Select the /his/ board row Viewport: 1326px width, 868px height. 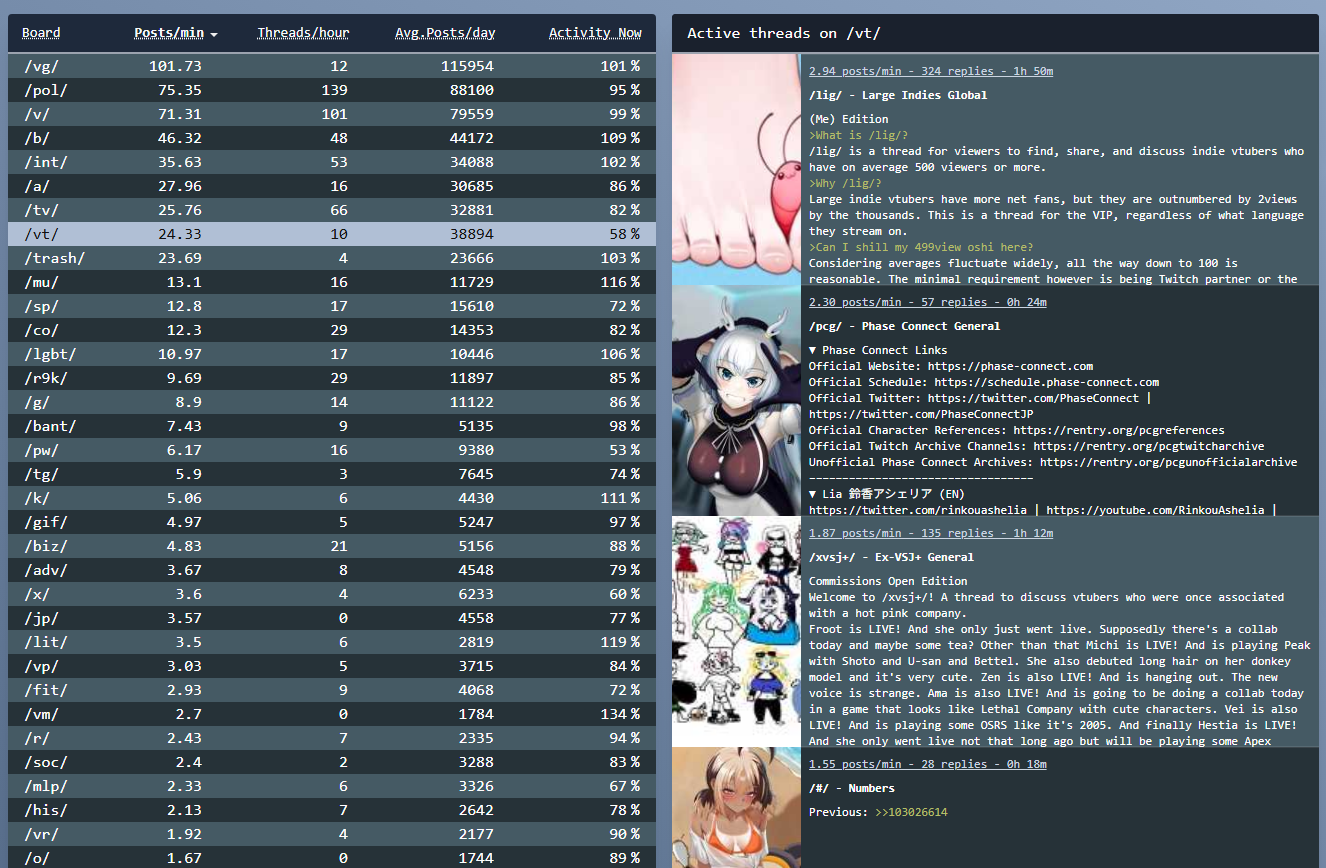pos(332,810)
